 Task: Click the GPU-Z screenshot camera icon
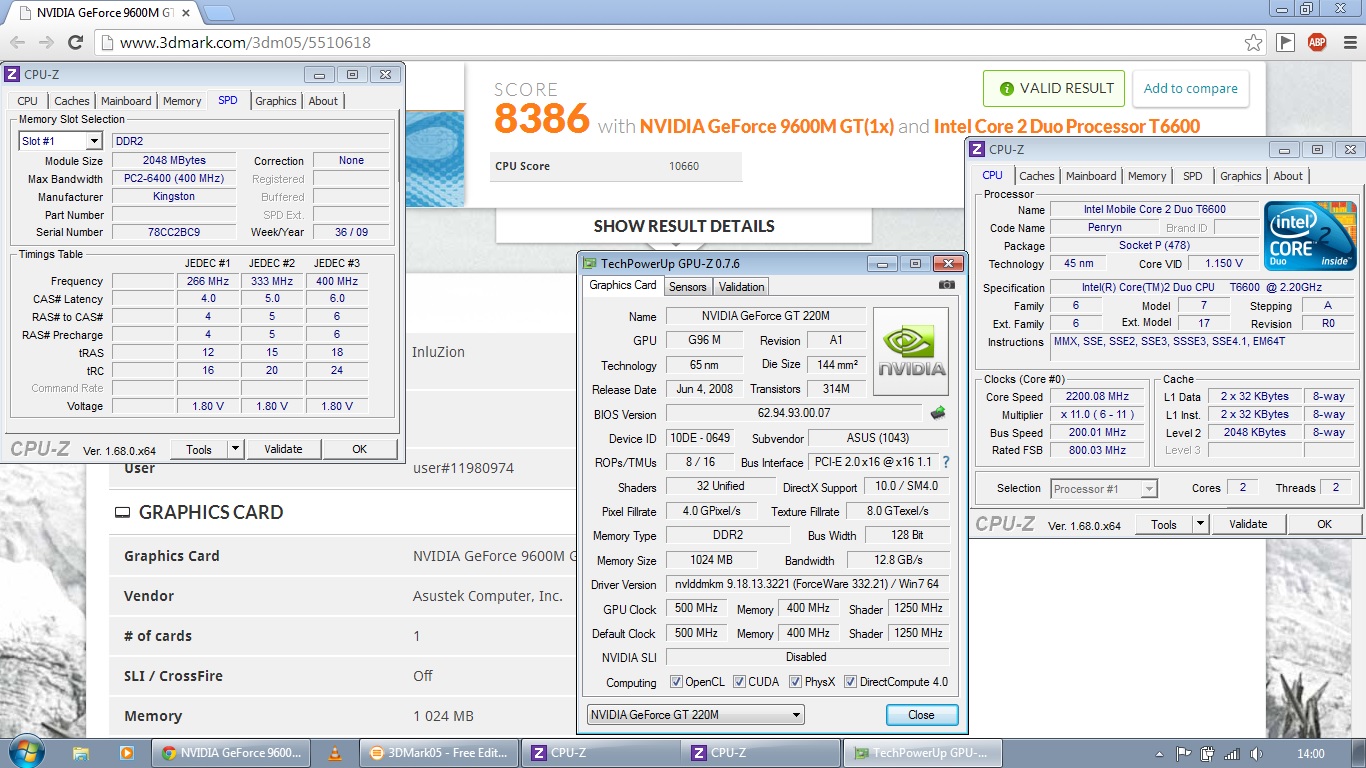[947, 285]
